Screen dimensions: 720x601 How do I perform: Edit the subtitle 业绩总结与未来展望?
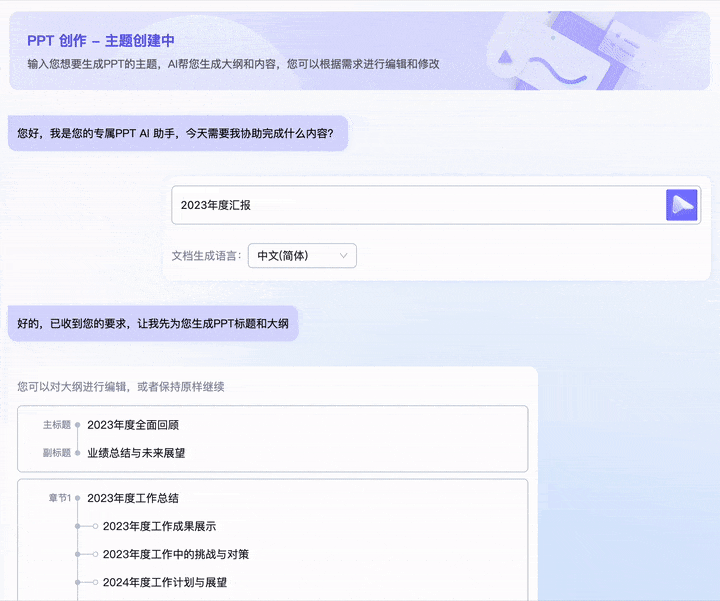[x=136, y=453]
